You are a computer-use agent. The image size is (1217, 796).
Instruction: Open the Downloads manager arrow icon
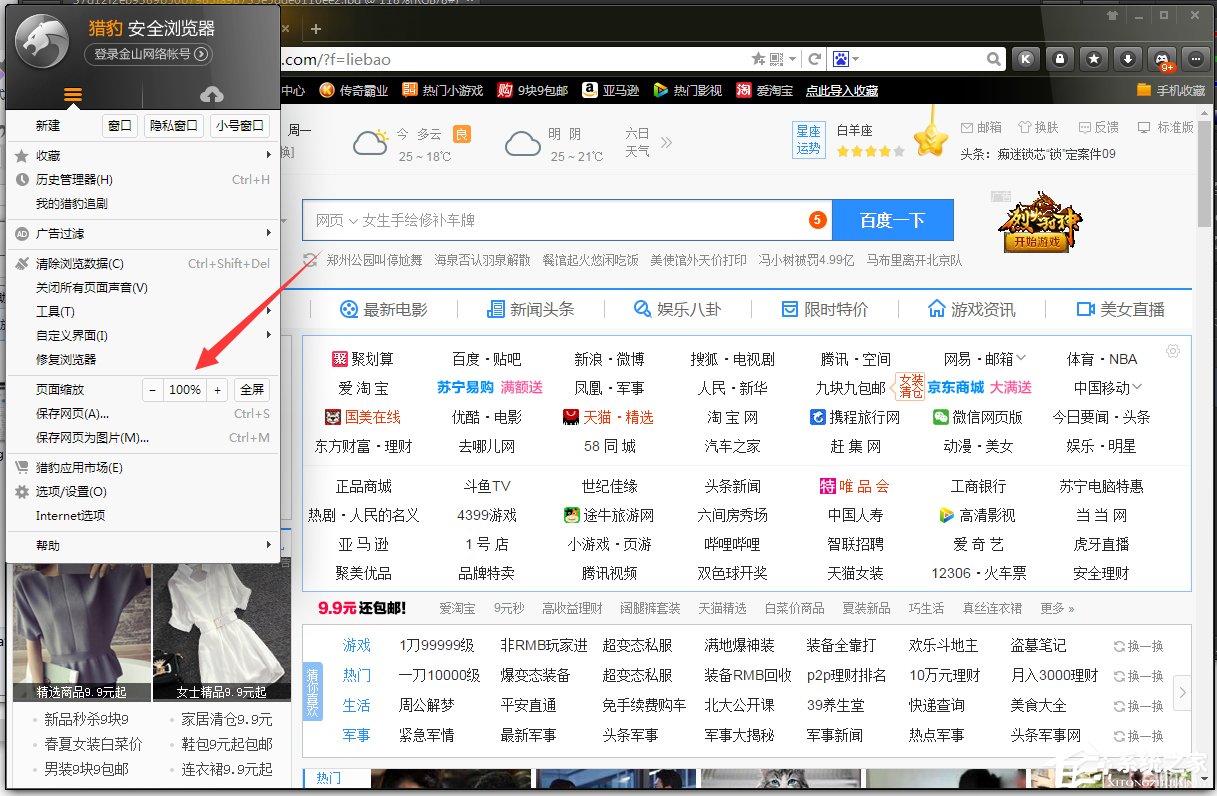click(1127, 59)
